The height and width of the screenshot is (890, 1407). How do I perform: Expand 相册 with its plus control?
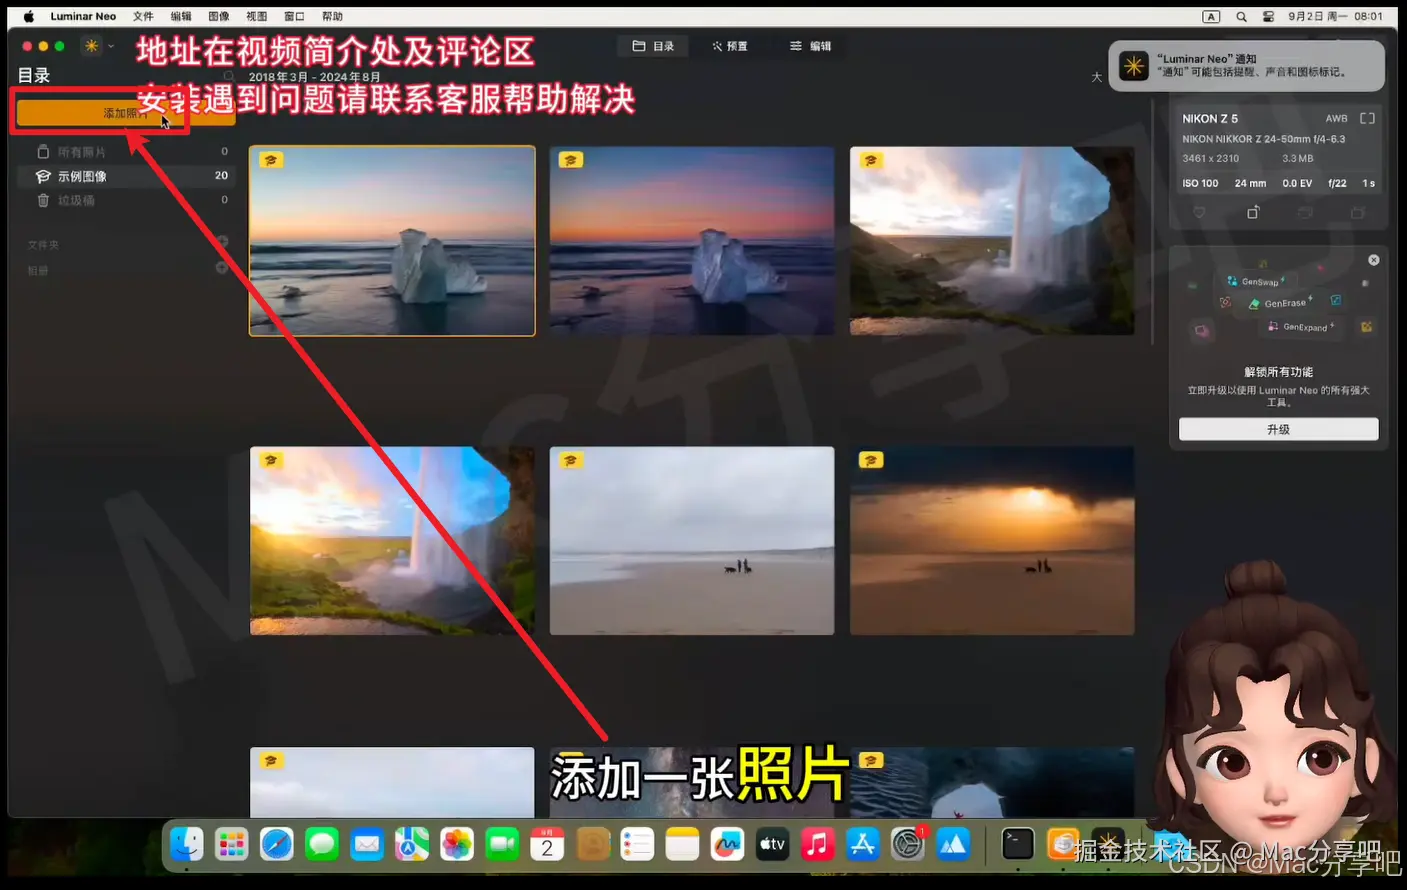pos(222,268)
